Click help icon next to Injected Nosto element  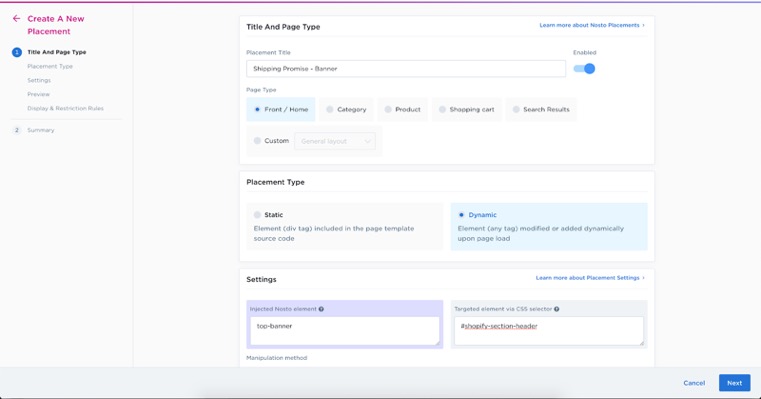(x=321, y=309)
